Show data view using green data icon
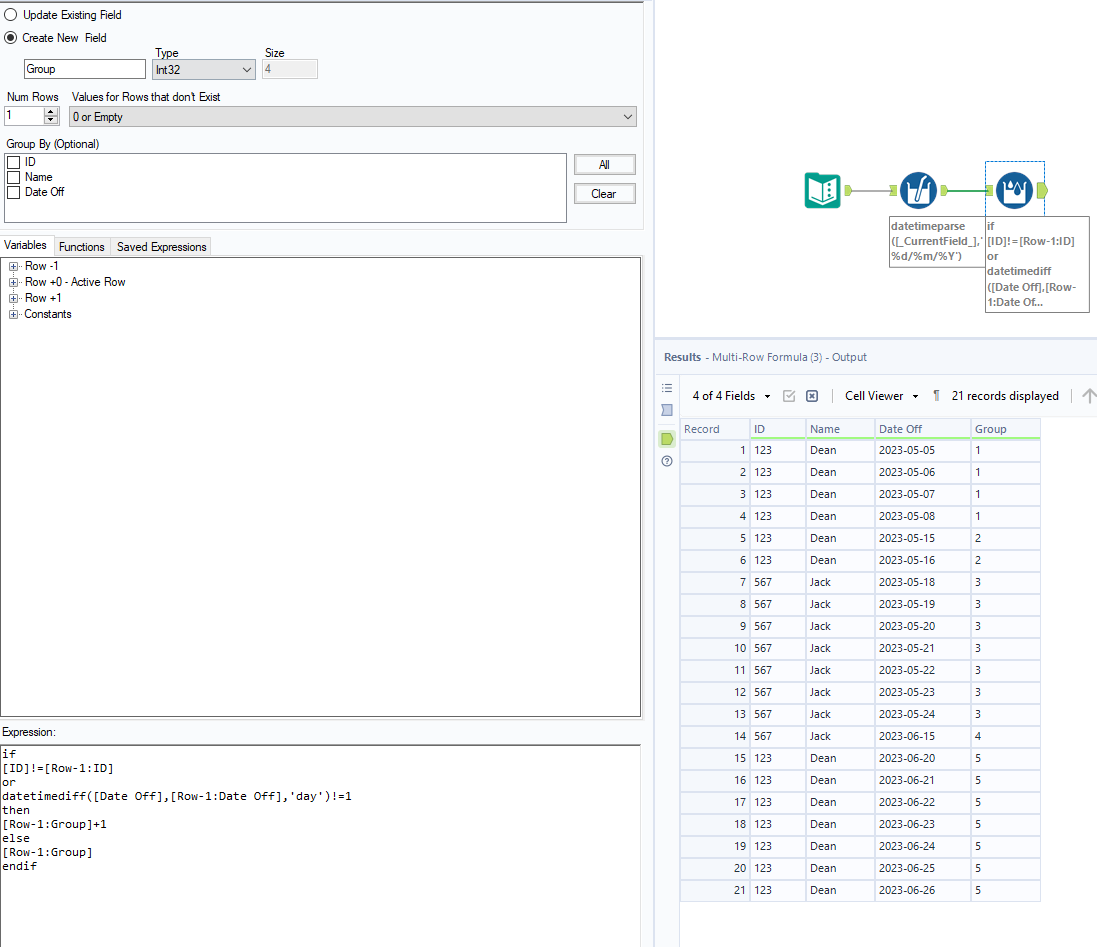1097x947 pixels. (x=667, y=439)
